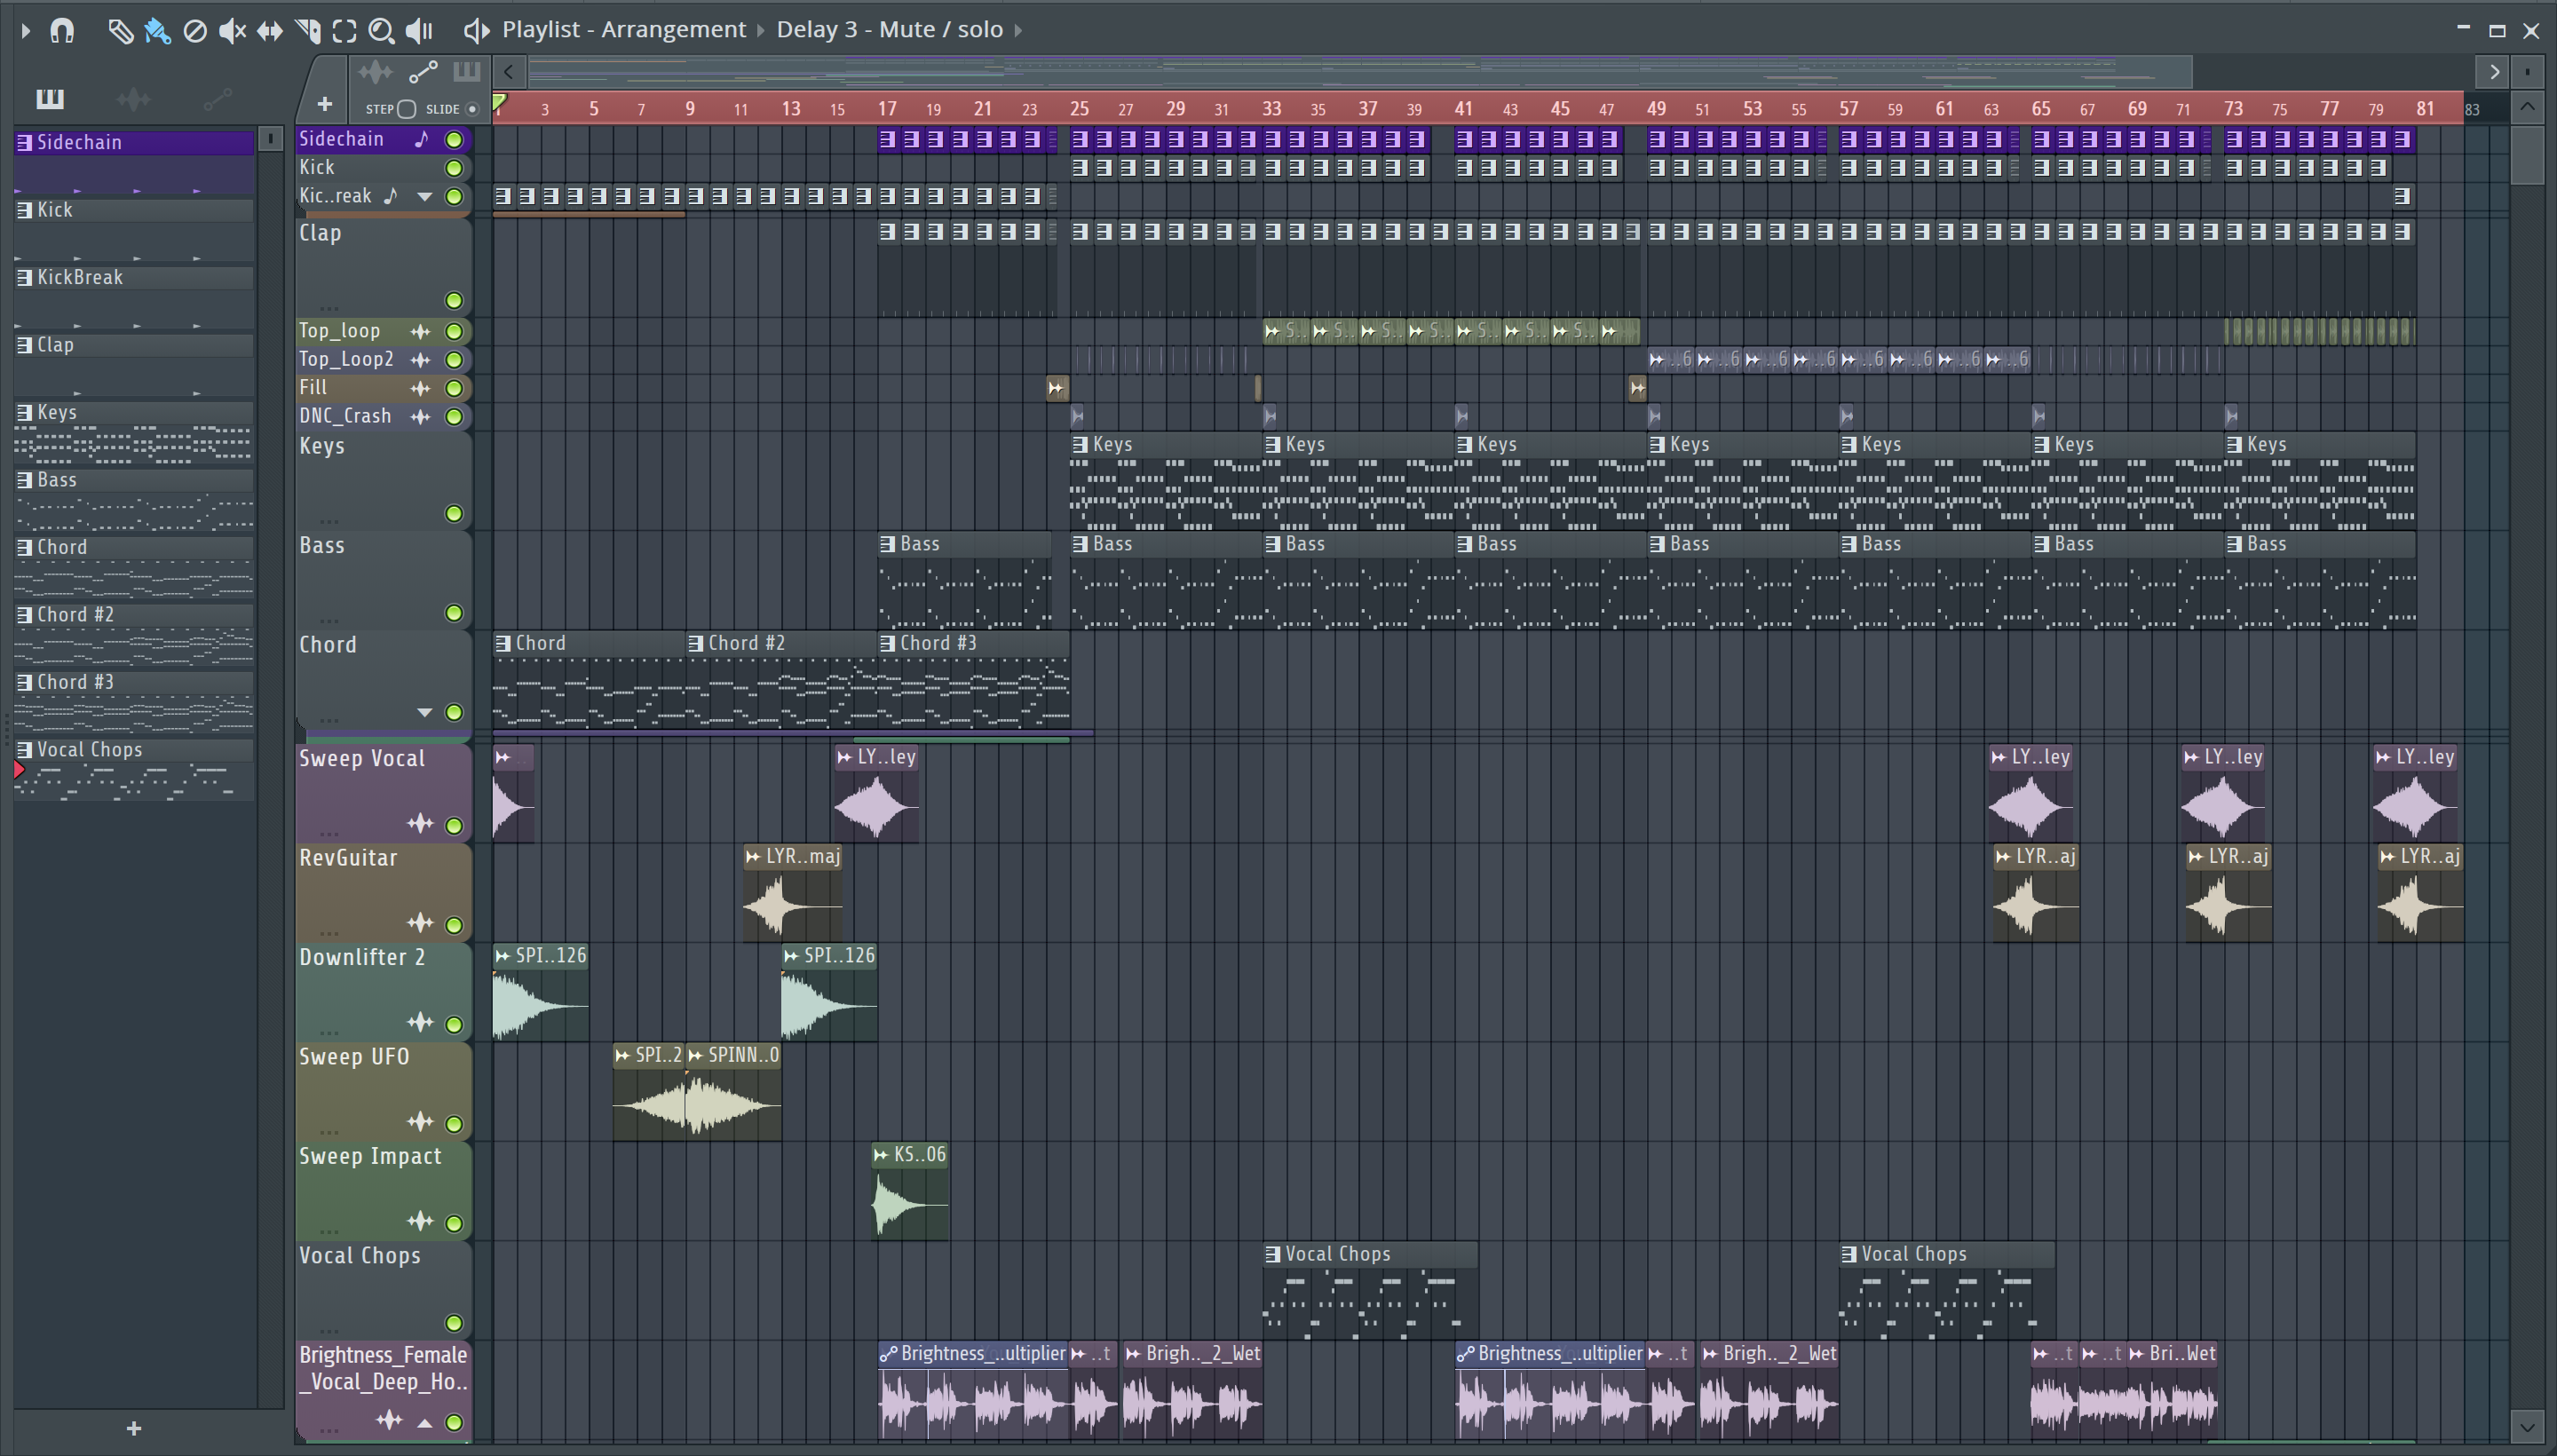
Task: Select the Slice tool
Action: coord(308,31)
